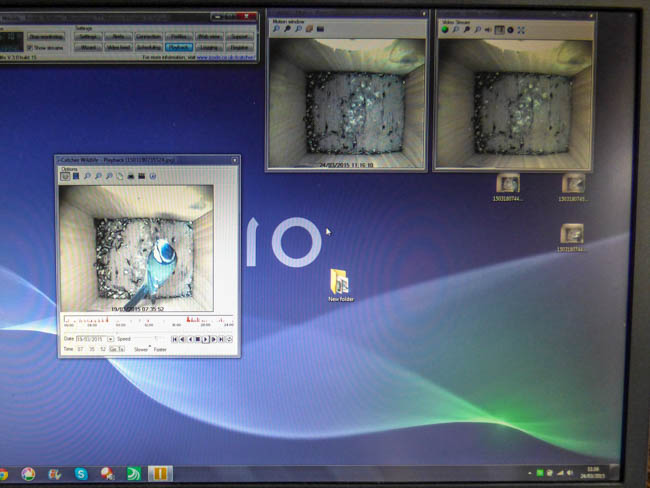Select the upper-right image thumbnail on the desktop

tap(573, 187)
